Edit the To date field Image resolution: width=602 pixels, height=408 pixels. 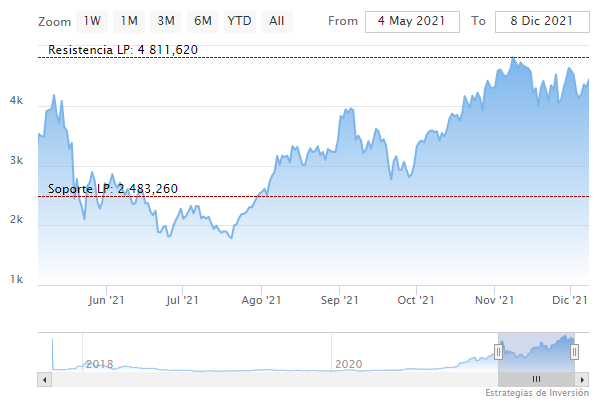542,22
